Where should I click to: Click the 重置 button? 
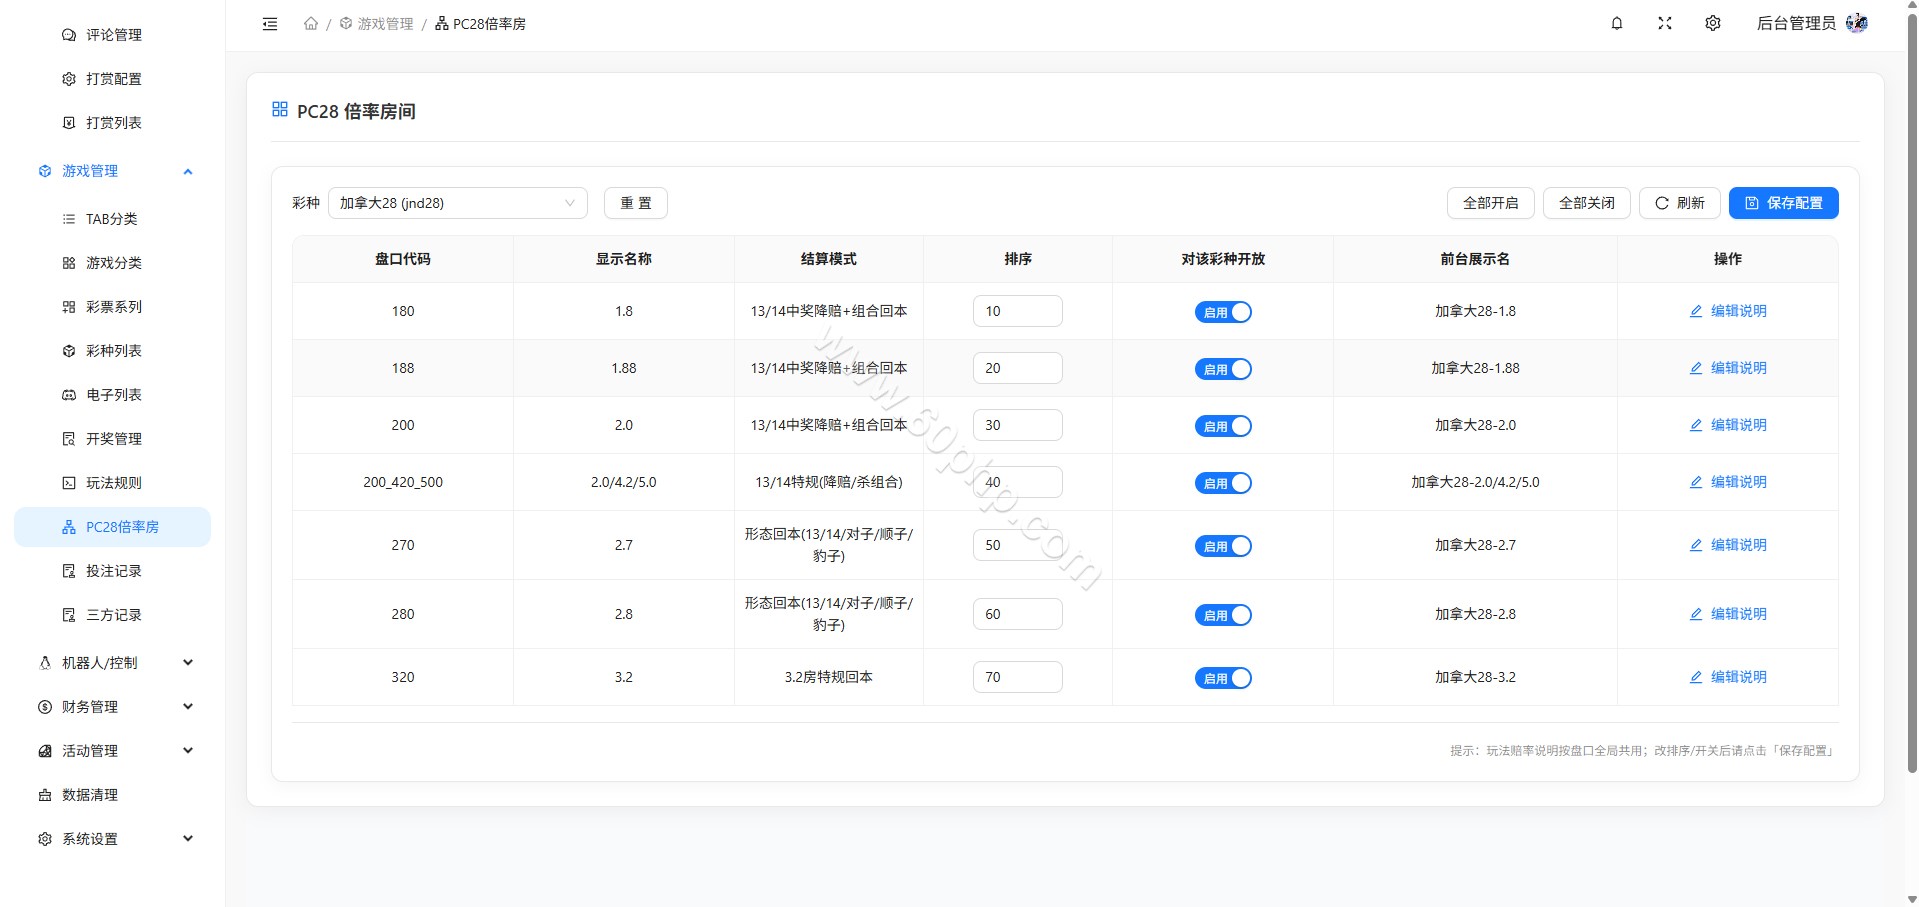coord(636,203)
